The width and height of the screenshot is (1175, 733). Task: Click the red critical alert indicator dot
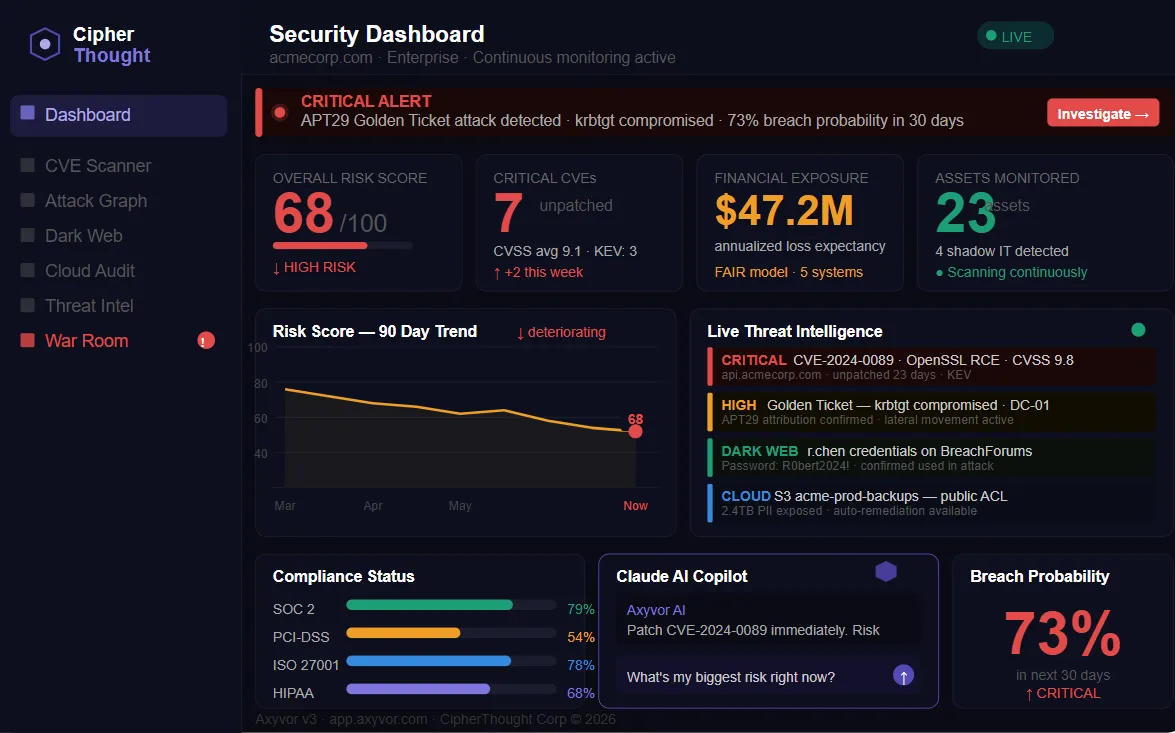pos(280,112)
